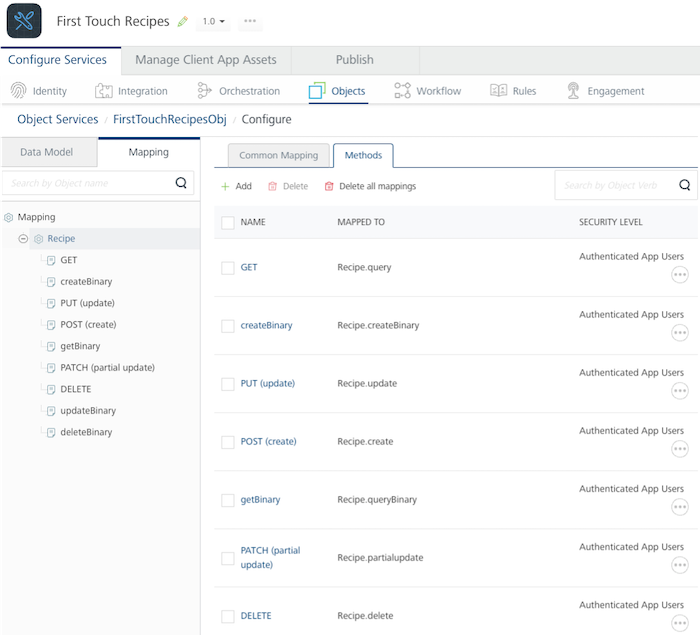Click the Recipe.queryBinary mapped value
The width and height of the screenshot is (700, 635).
tap(377, 500)
